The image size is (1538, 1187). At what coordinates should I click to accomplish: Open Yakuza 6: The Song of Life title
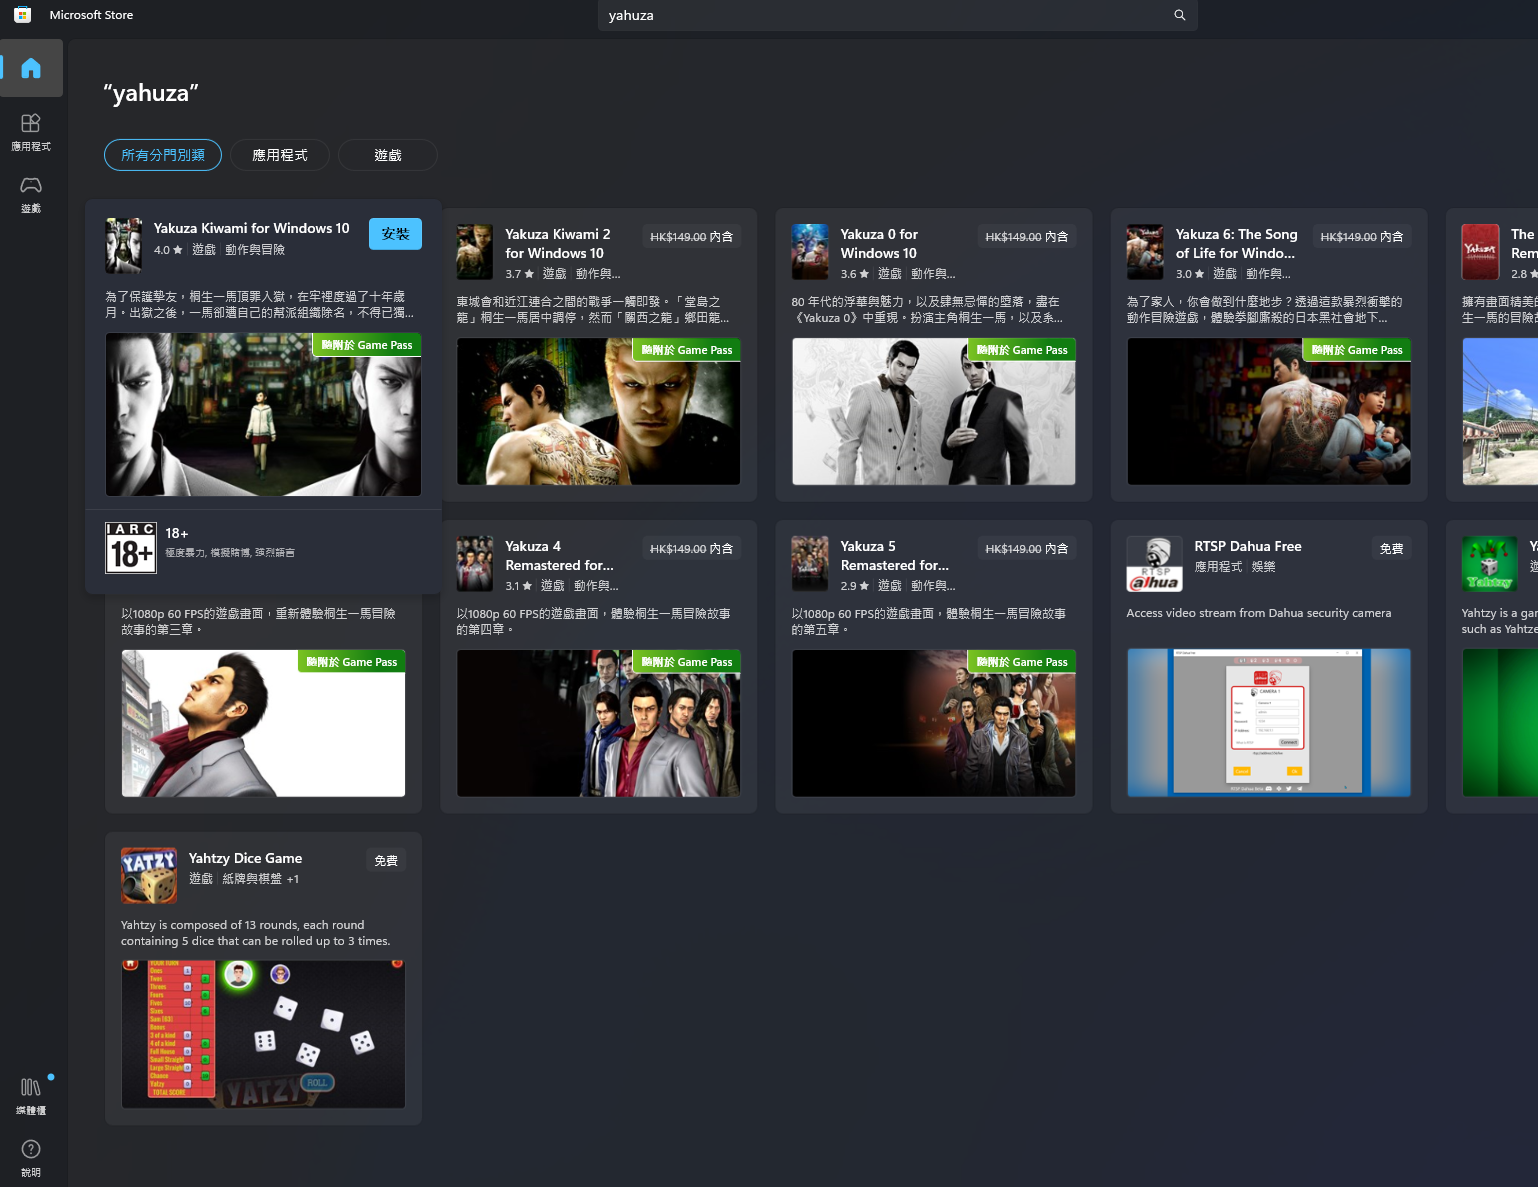(1236, 243)
